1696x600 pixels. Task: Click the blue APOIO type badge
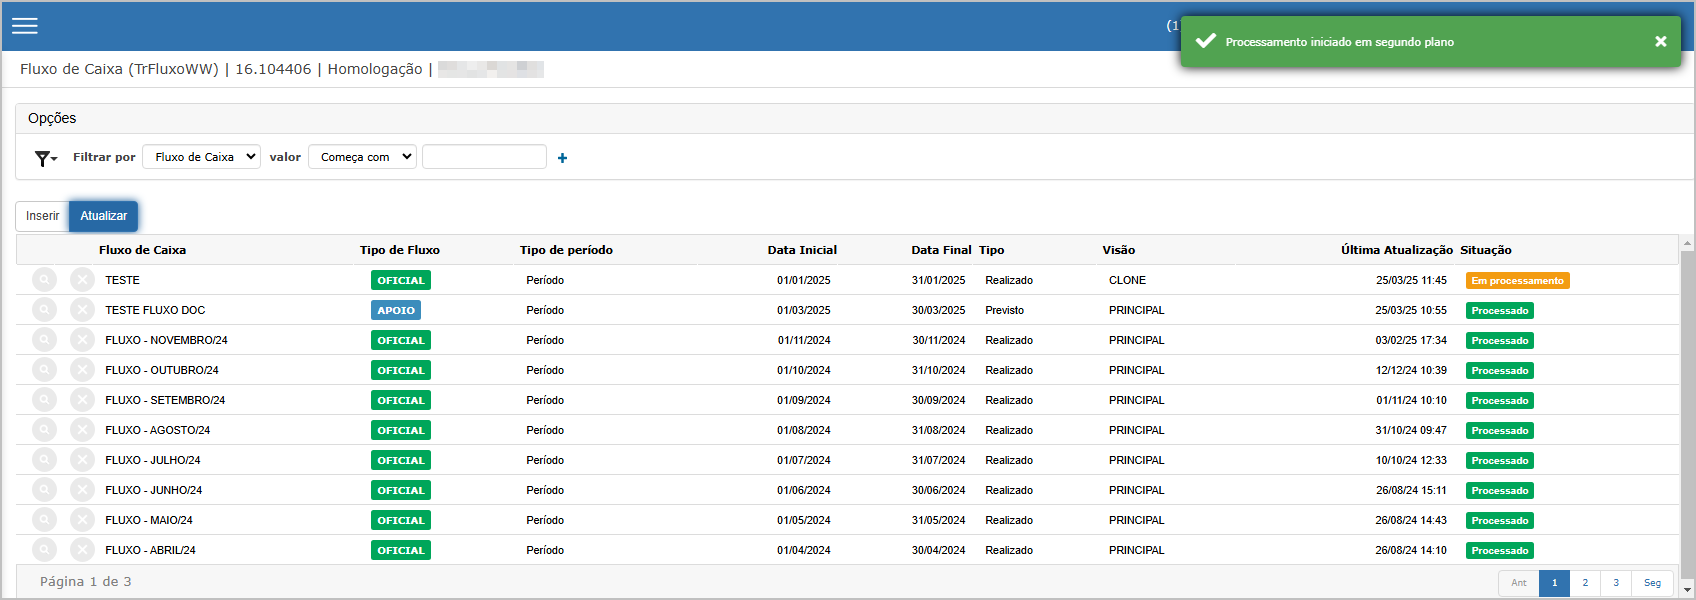pos(396,310)
